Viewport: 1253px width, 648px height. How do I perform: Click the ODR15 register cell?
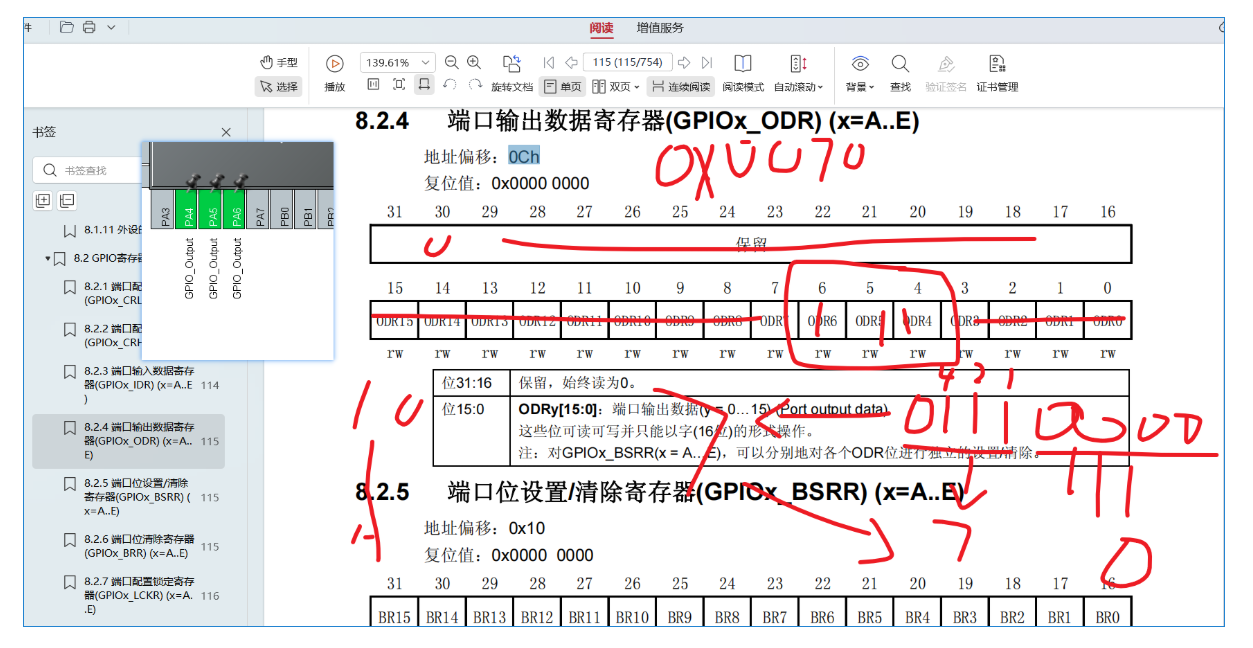point(394,322)
